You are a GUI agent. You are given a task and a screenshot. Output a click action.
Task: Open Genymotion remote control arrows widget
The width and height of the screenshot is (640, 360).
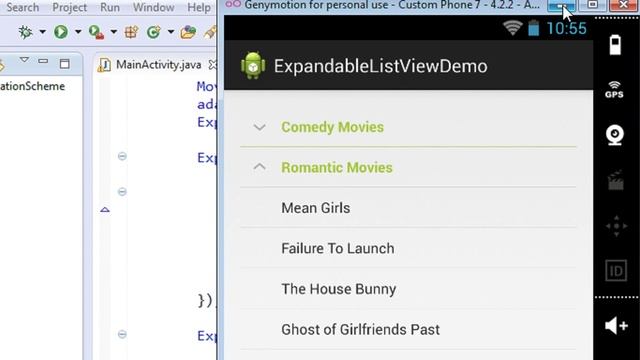616,226
